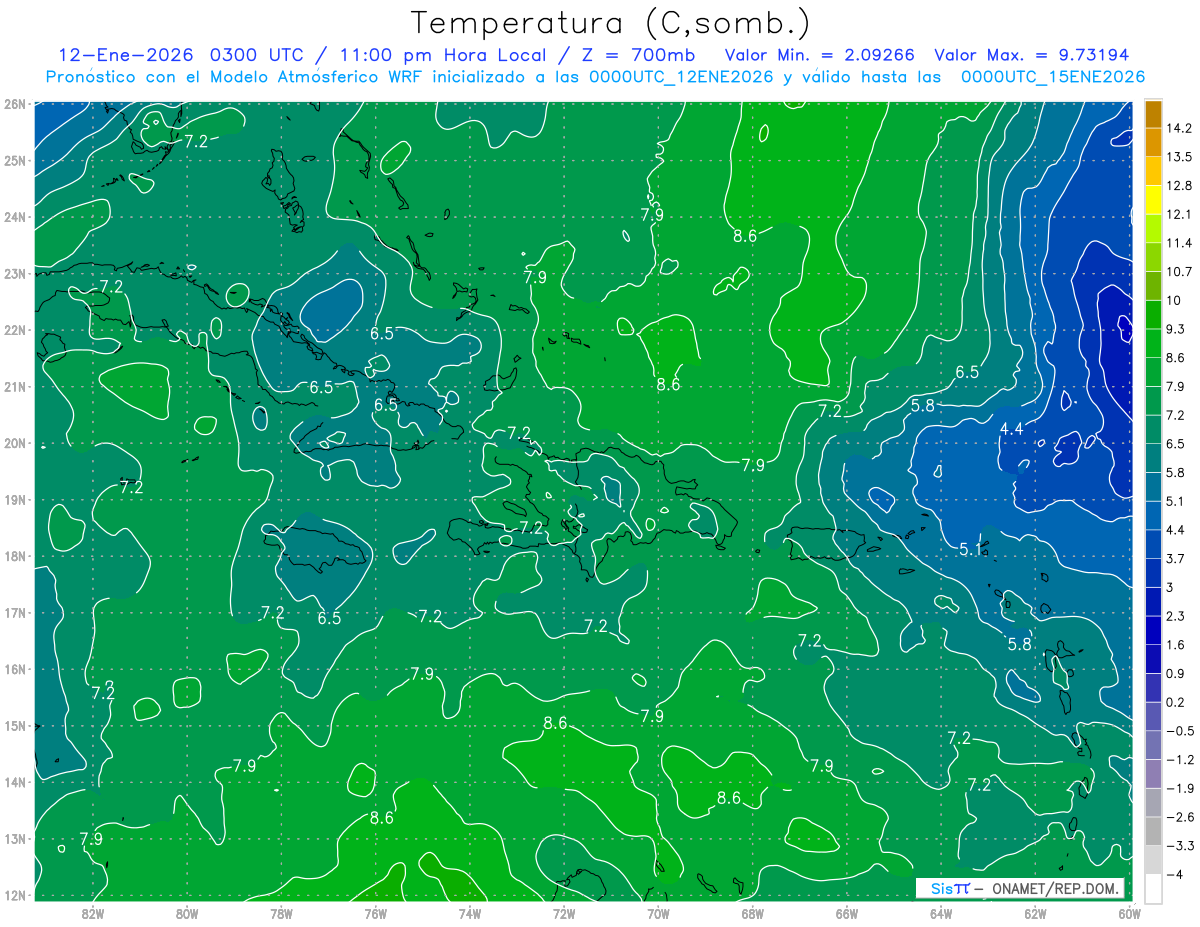This screenshot has height=927, width=1200.
Task: Click the '12N' latitude label
Action: [x=14, y=895]
